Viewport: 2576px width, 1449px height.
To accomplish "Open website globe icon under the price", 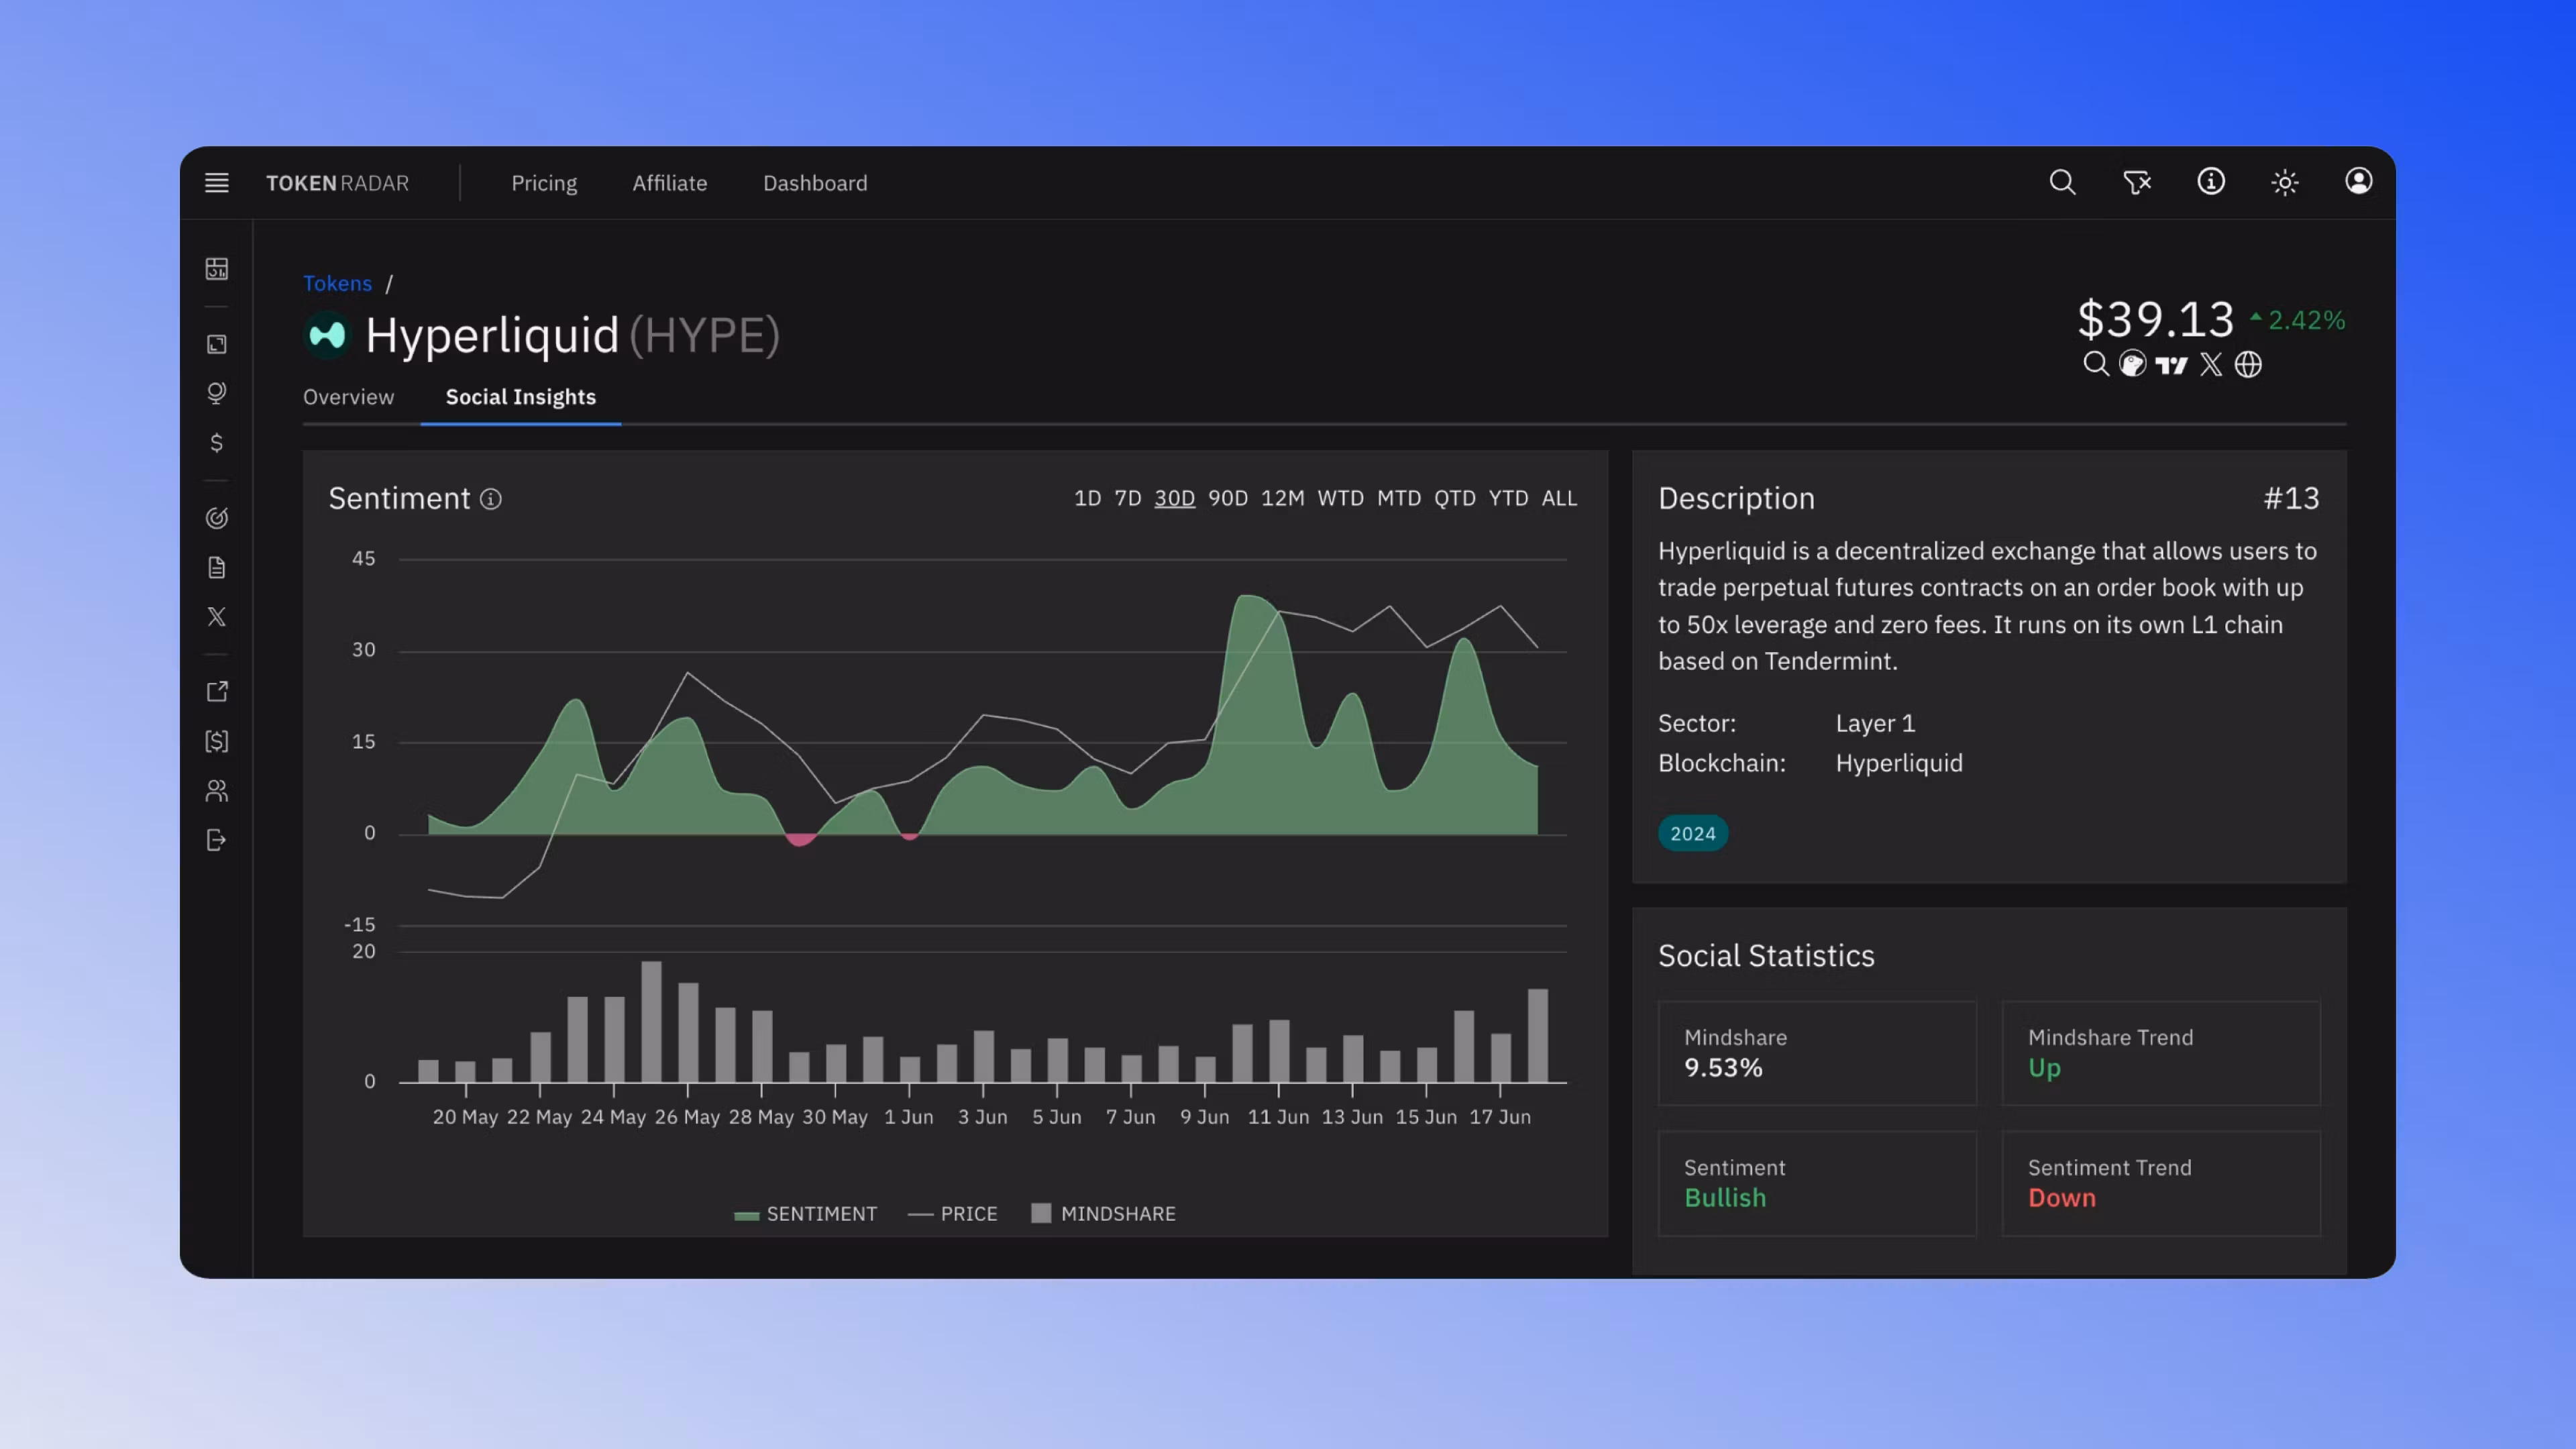I will tap(2248, 364).
